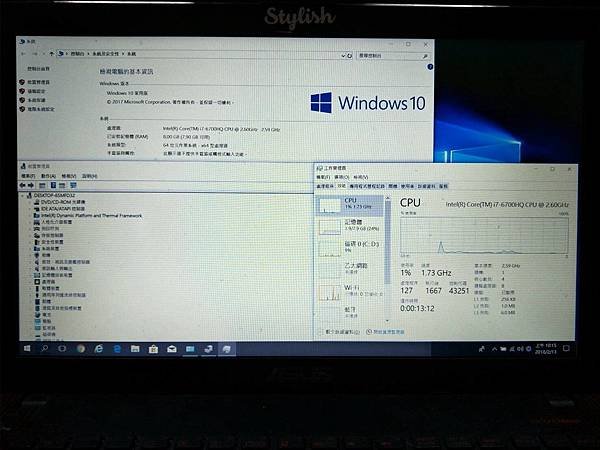Switch to Task Manager users tab

tap(407, 186)
